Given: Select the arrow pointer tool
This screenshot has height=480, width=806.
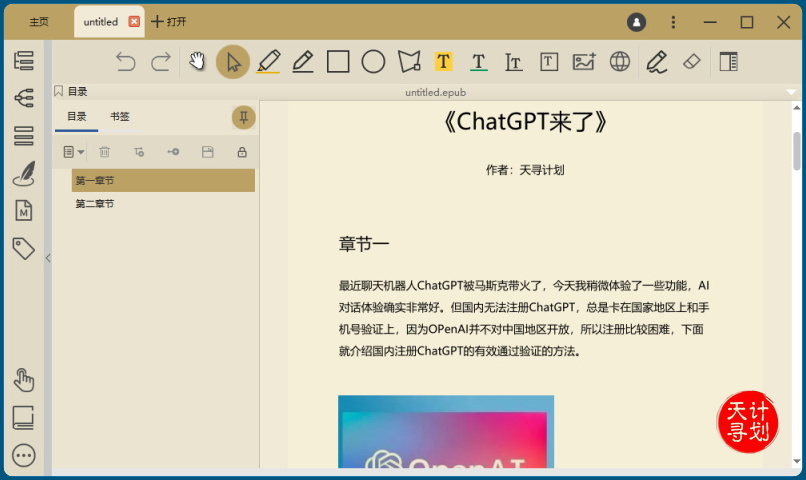Looking at the screenshot, I should coord(233,62).
